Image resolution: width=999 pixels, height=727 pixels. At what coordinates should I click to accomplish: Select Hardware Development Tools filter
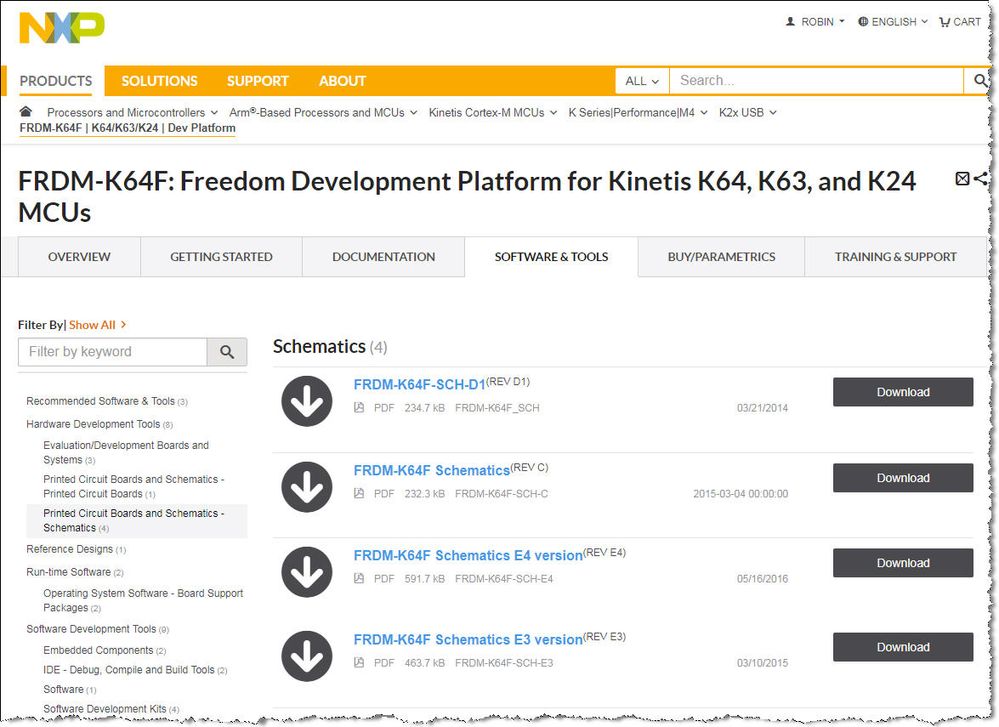click(99, 424)
